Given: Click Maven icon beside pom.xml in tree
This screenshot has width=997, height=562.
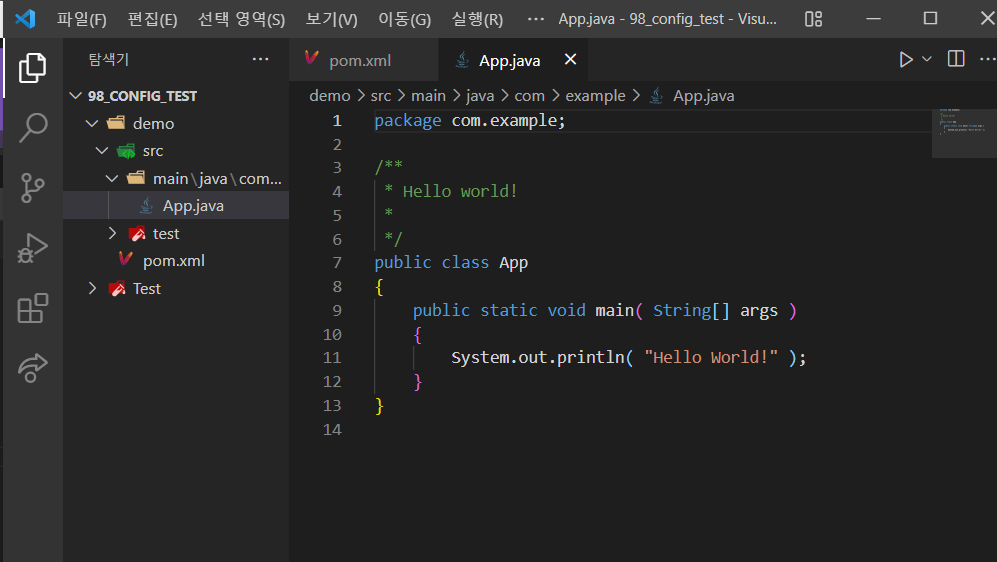Looking at the screenshot, I should click(x=126, y=259).
